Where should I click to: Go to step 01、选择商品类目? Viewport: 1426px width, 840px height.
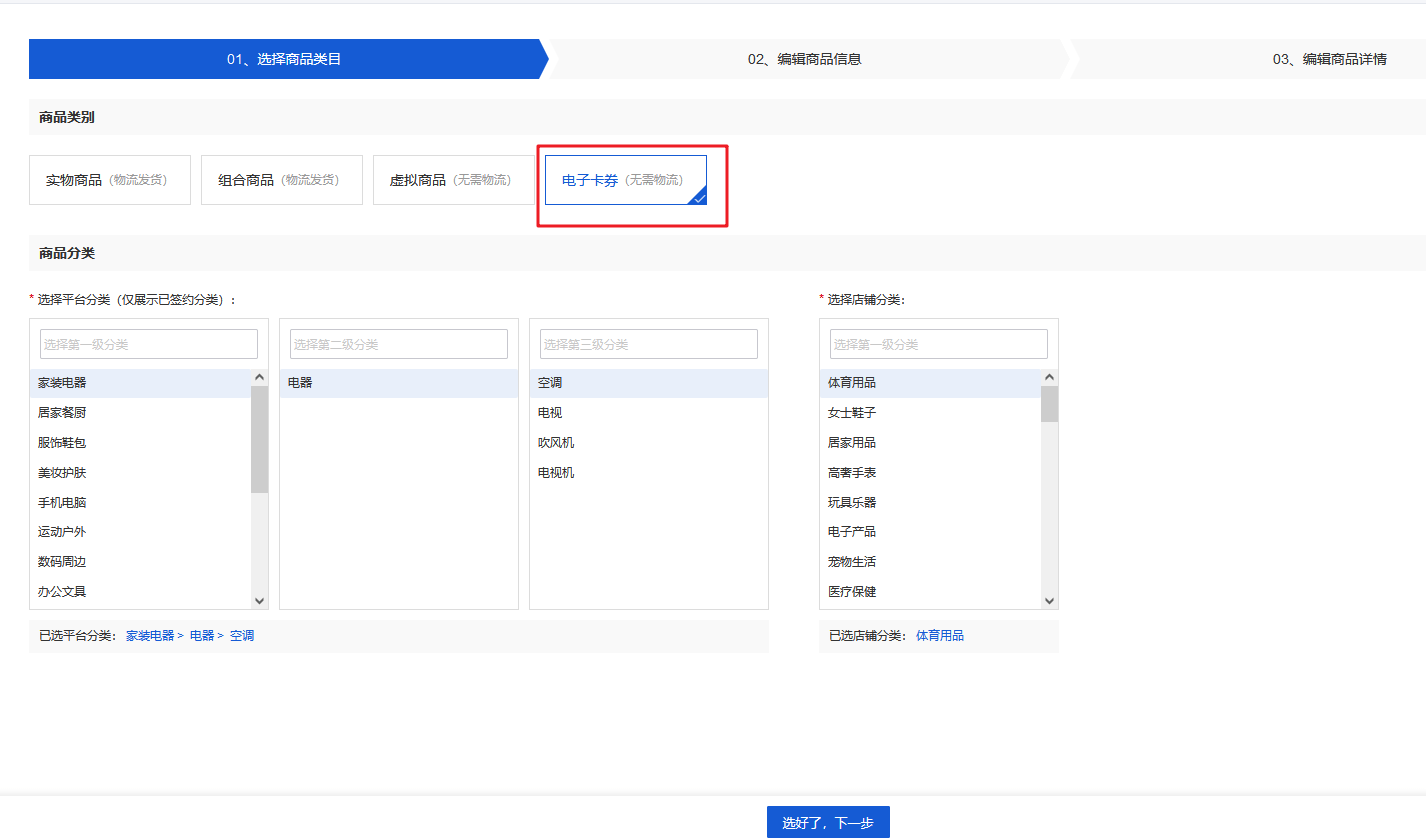[285, 59]
